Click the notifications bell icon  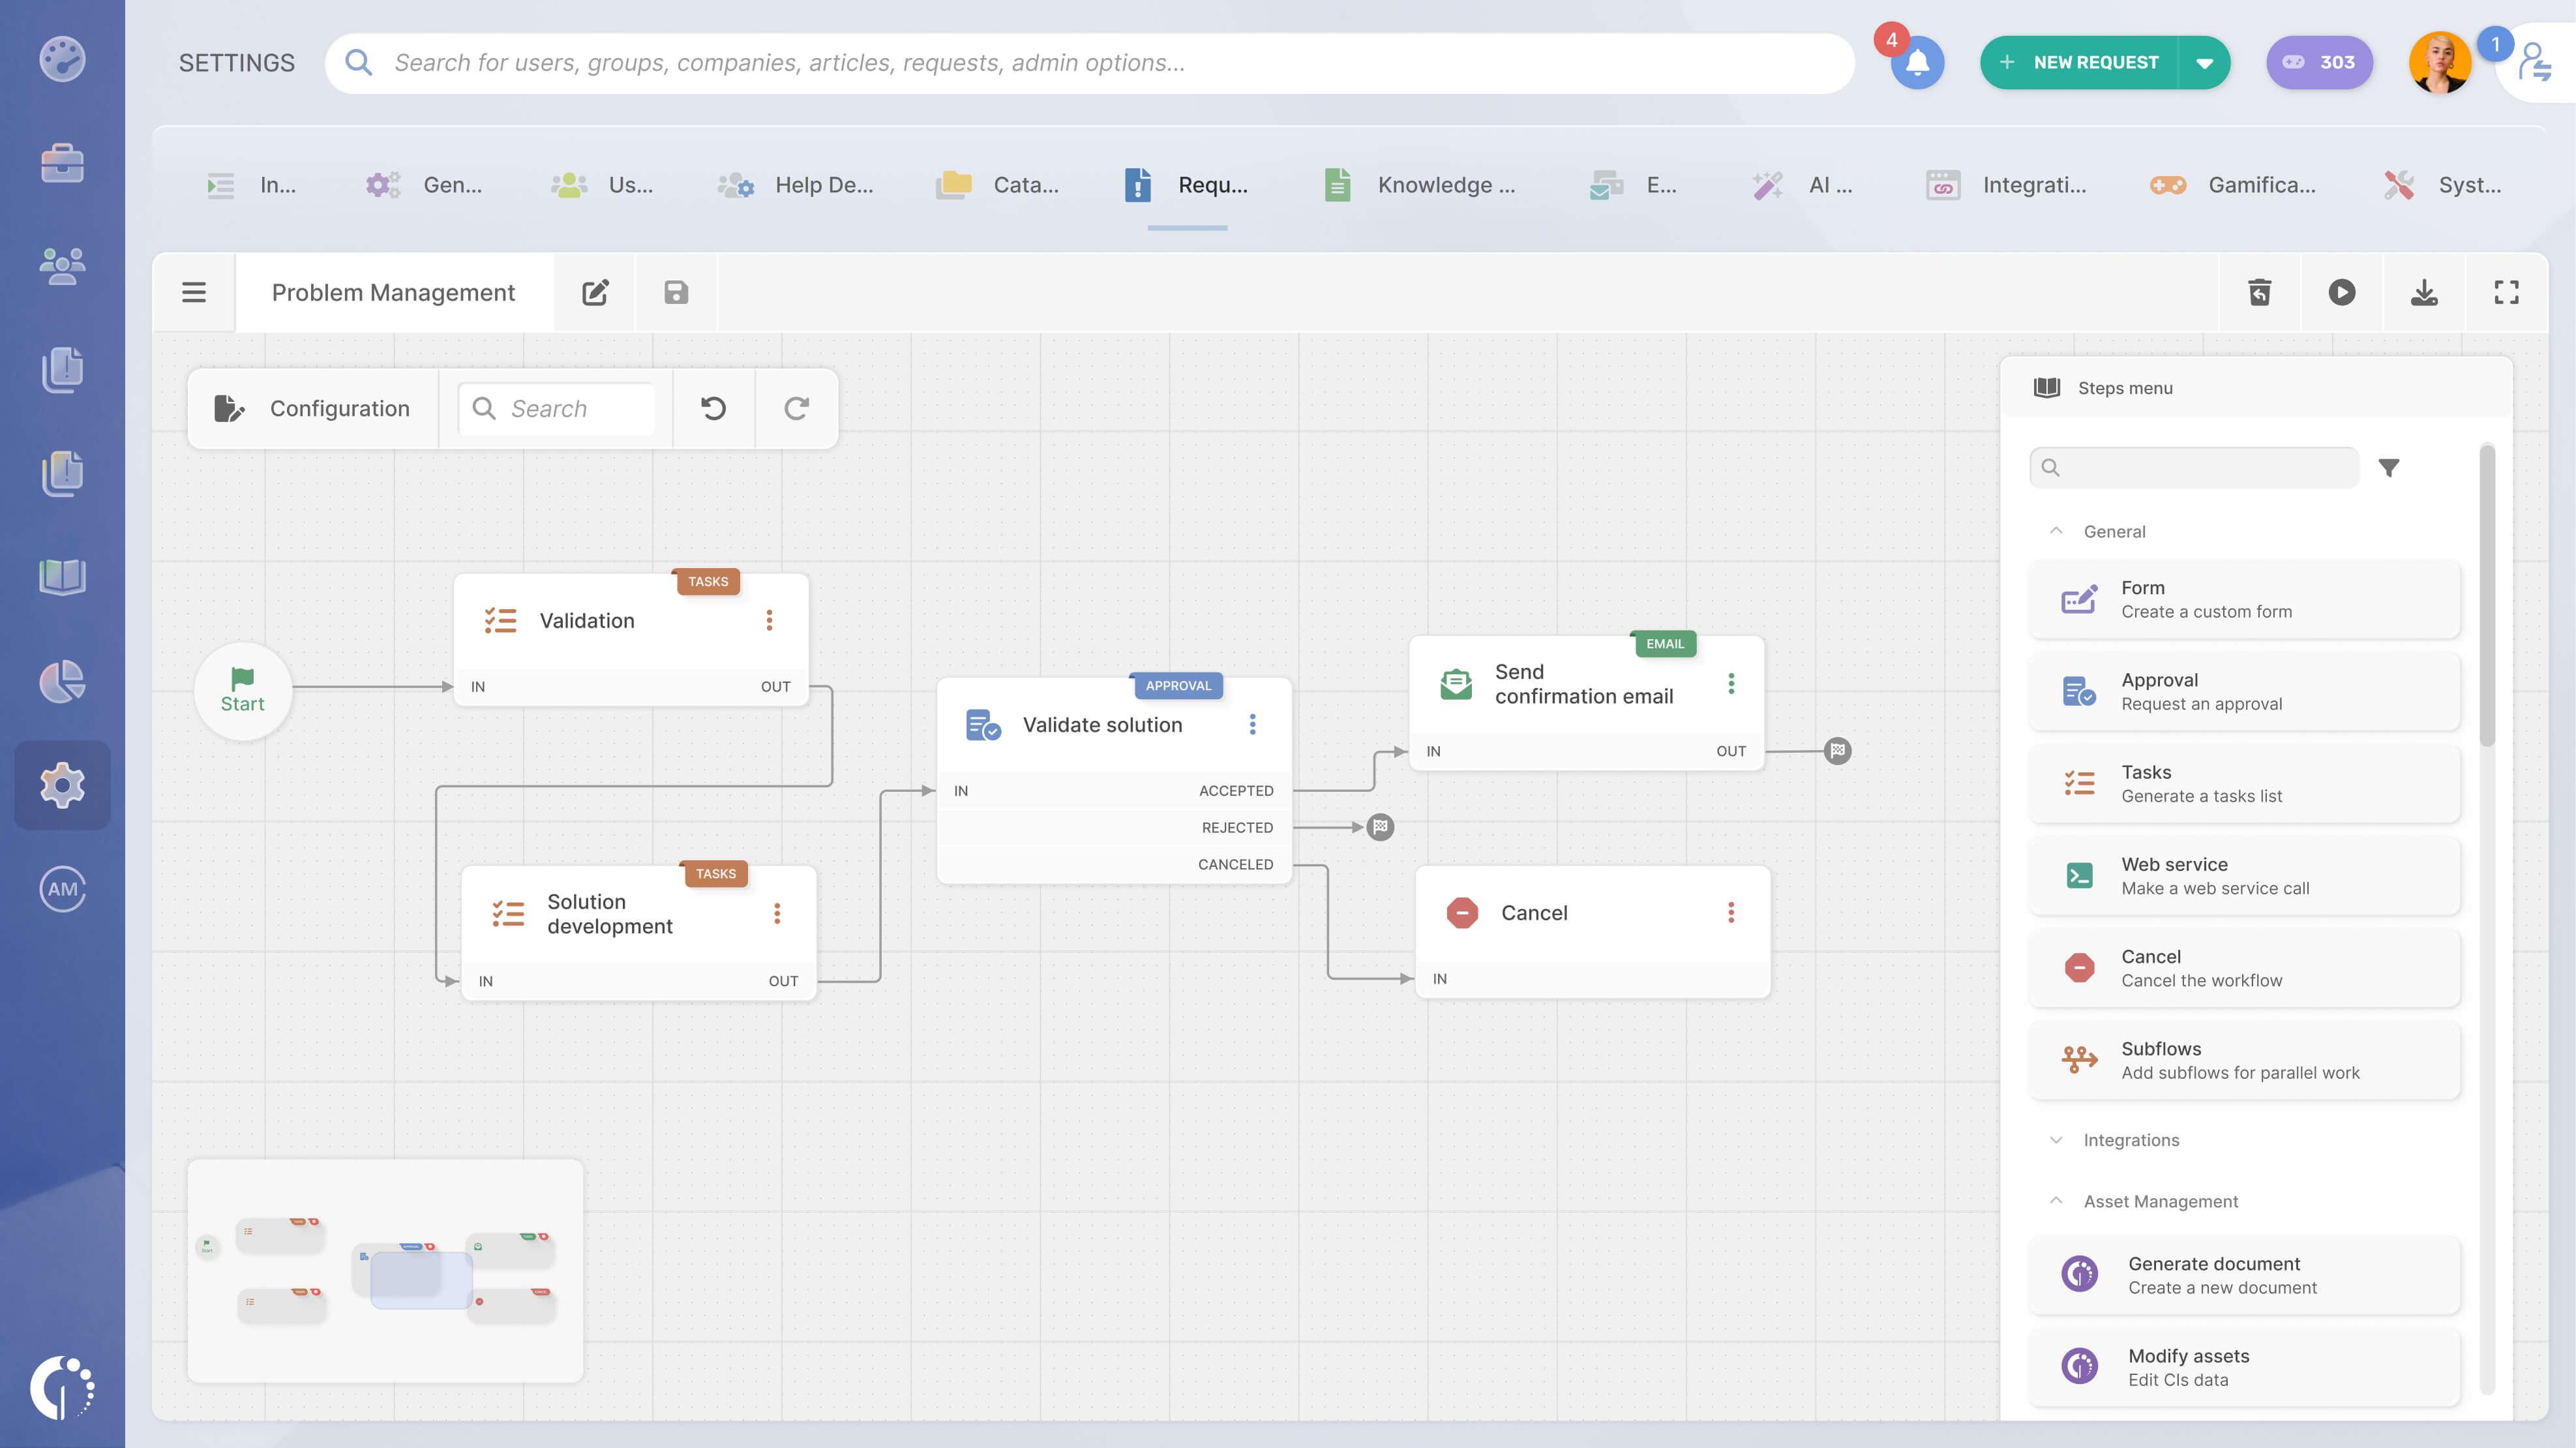pyautogui.click(x=1917, y=63)
